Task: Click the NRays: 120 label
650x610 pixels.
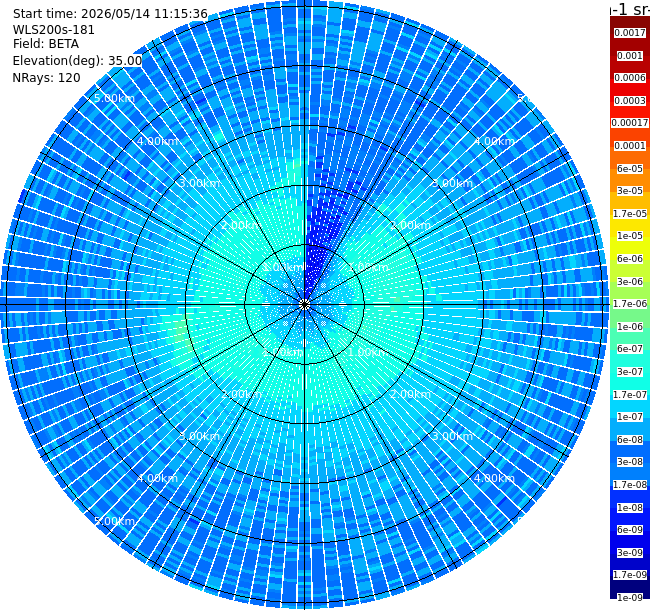Action: (46, 78)
